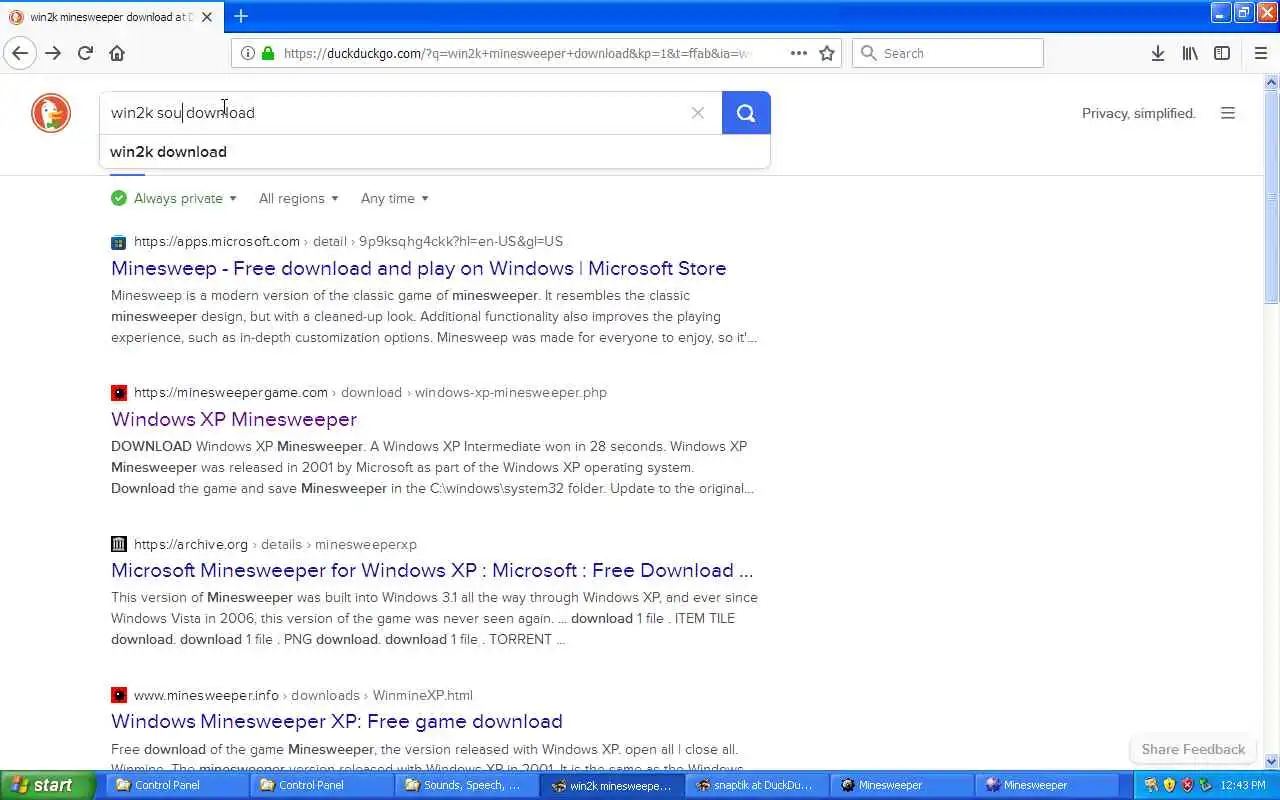Image resolution: width=1280 pixels, height=800 pixels.
Task: Toggle the sidebars view icon
Action: 1222,53
